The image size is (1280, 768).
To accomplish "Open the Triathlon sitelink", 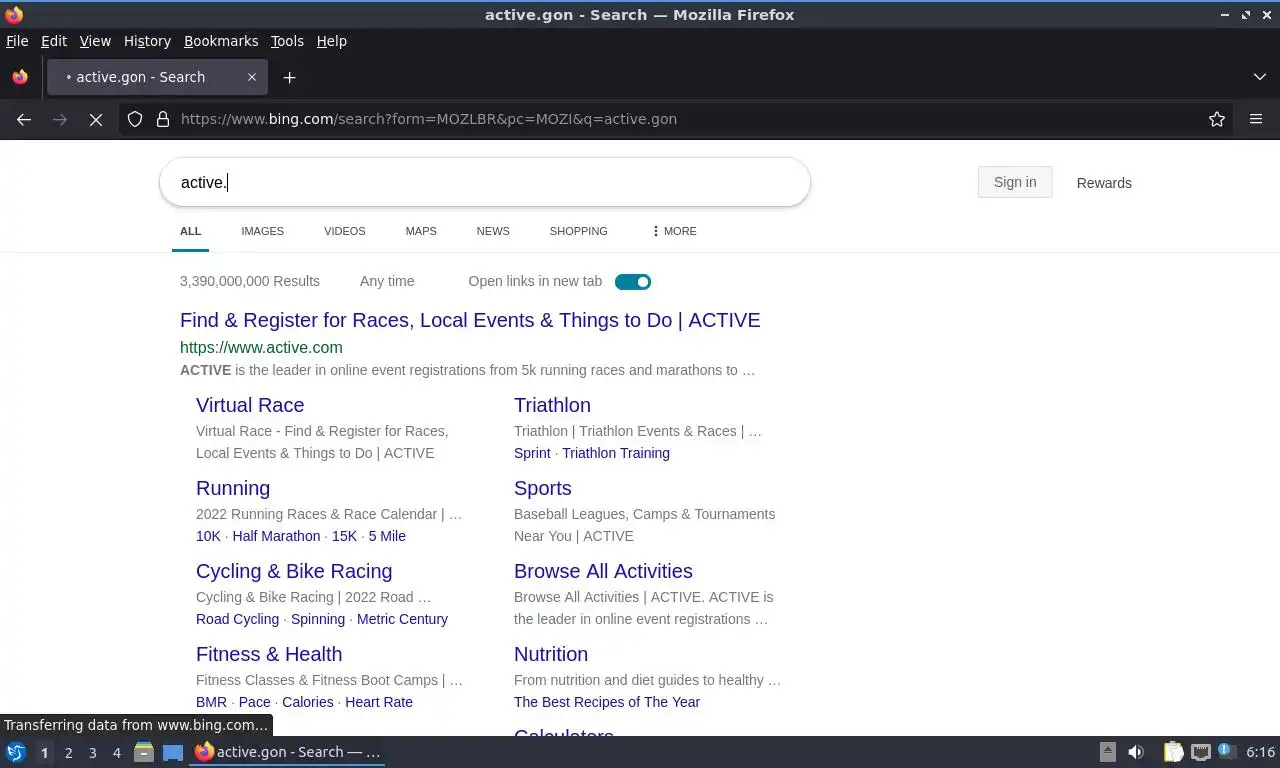I will pos(552,405).
